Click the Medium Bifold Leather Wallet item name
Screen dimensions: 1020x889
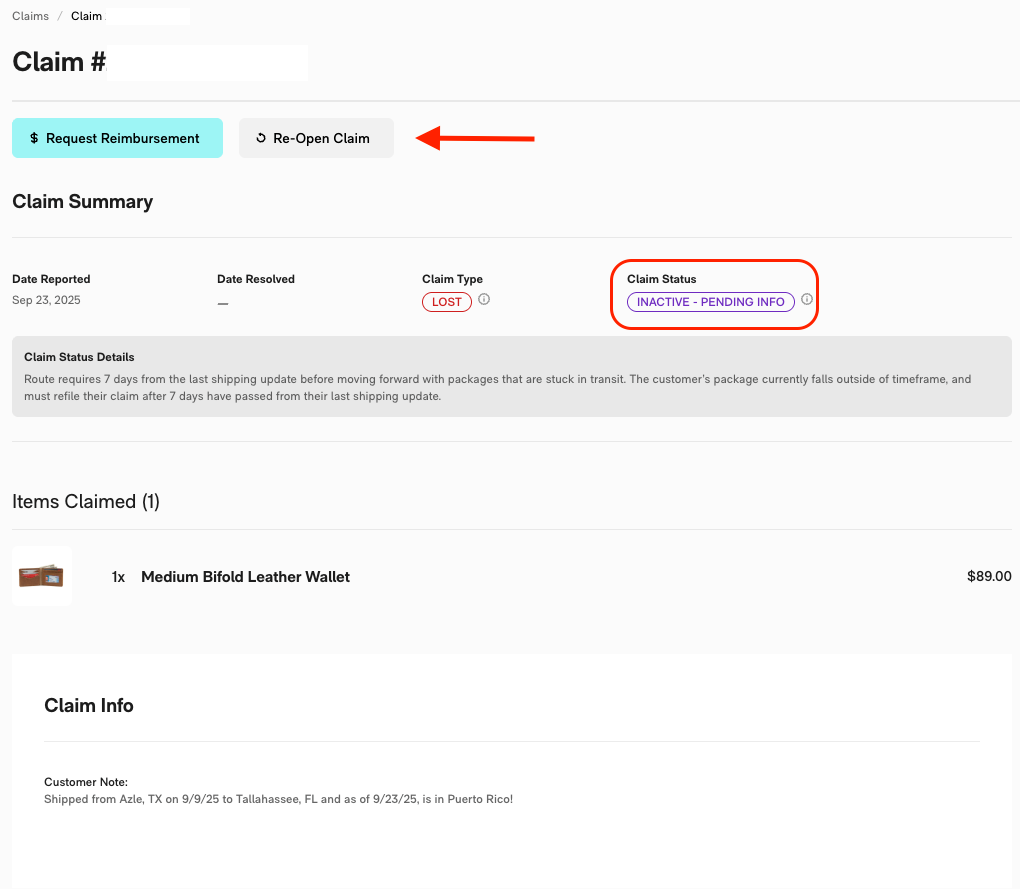coord(245,577)
